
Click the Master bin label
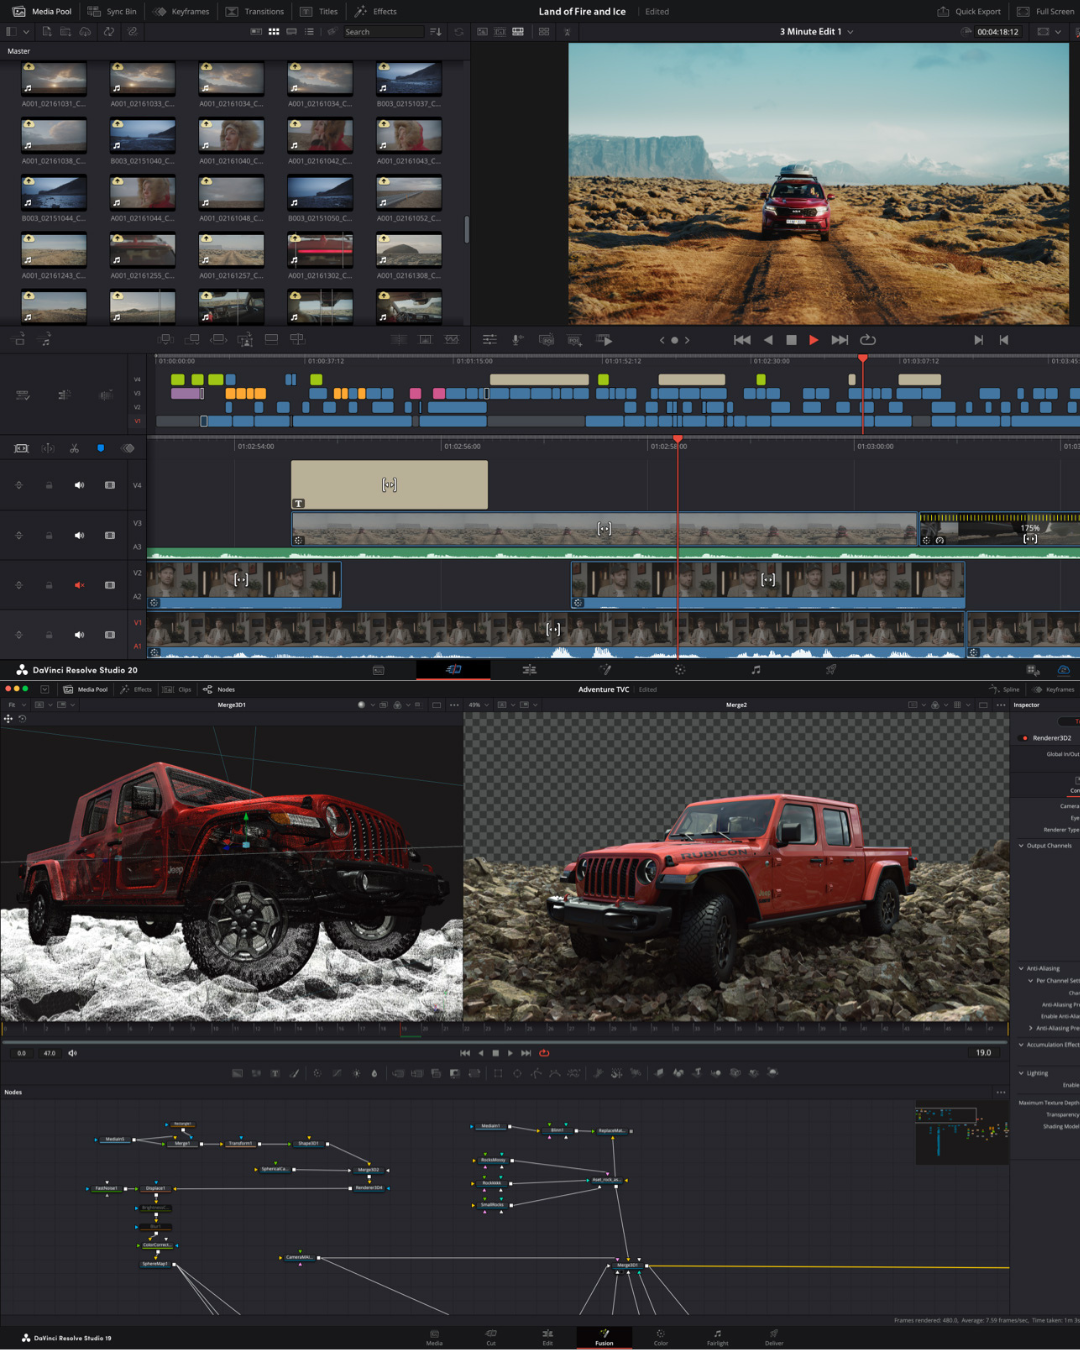[x=19, y=51]
